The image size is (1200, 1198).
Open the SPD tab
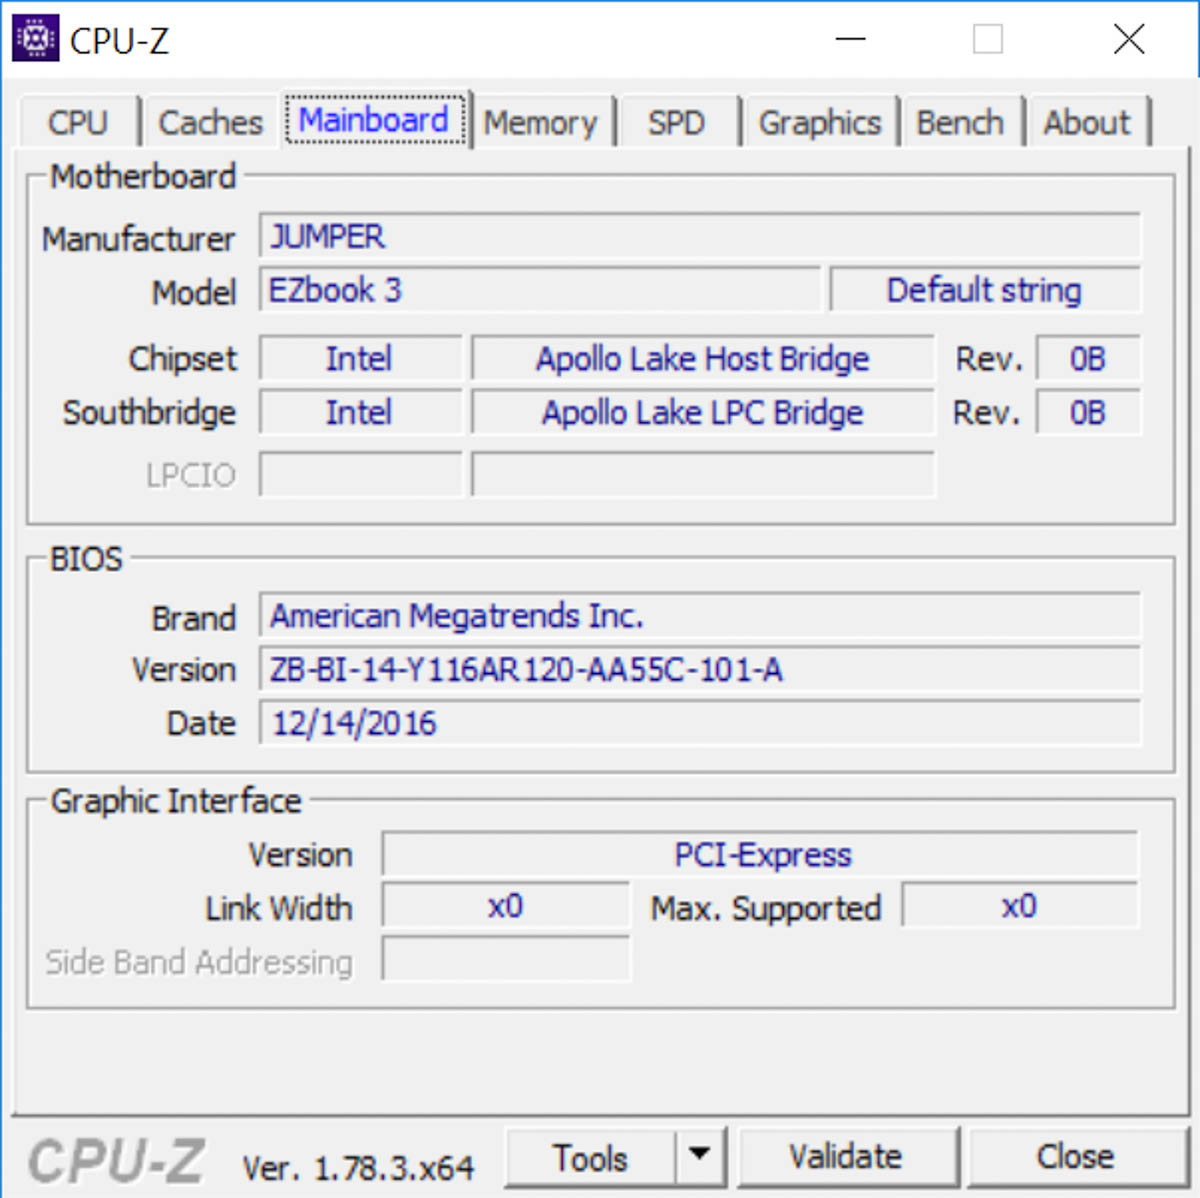(x=677, y=123)
